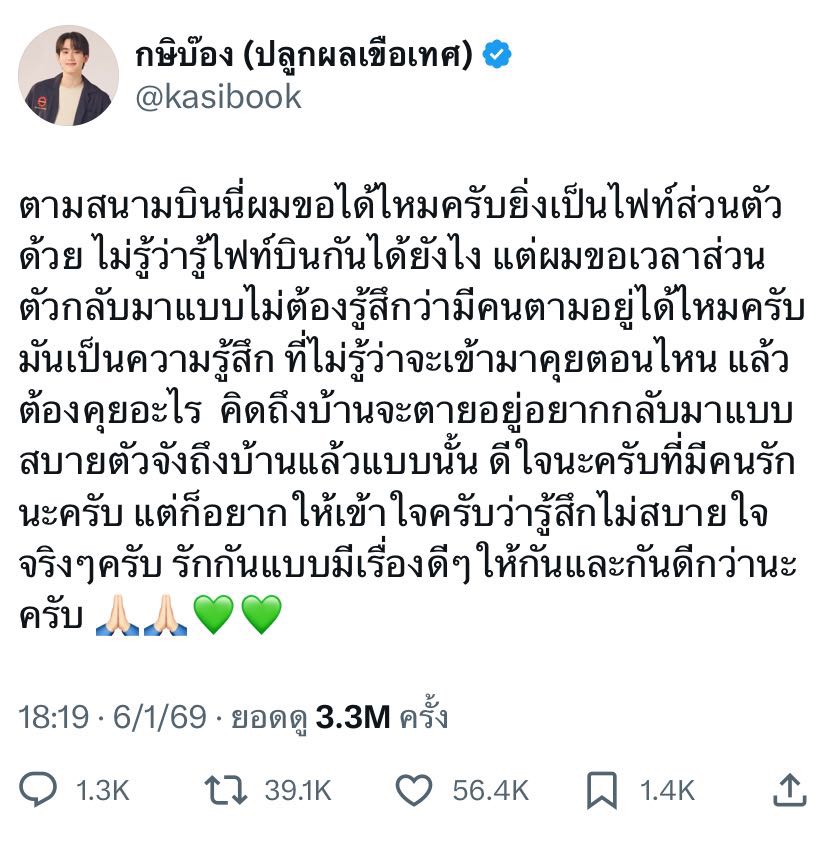Click the 39.1K reposts count
This screenshot has width=828, height=853.
(x=297, y=791)
